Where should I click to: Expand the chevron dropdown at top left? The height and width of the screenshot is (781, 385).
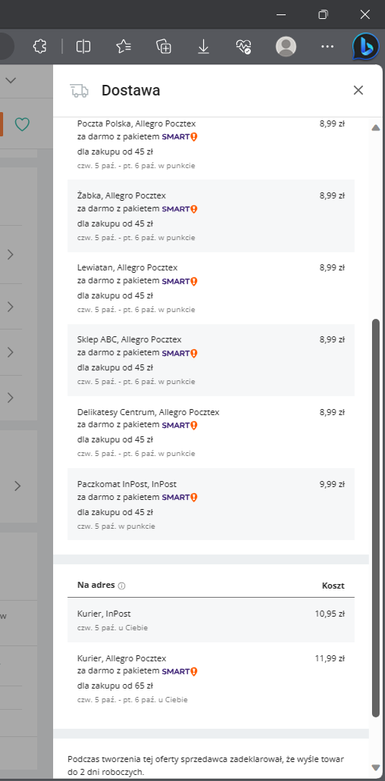(x=10, y=80)
